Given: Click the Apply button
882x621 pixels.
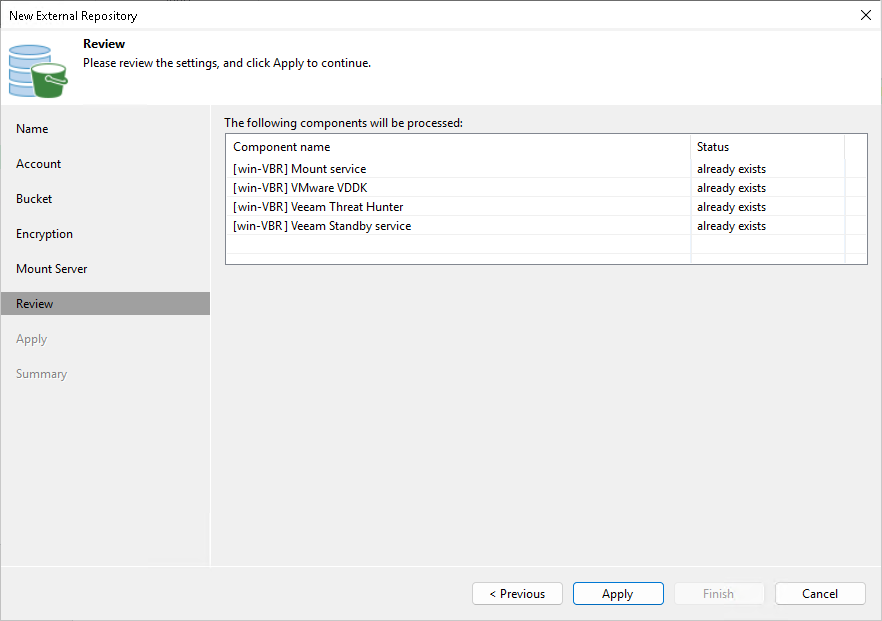Looking at the screenshot, I should 618,593.
